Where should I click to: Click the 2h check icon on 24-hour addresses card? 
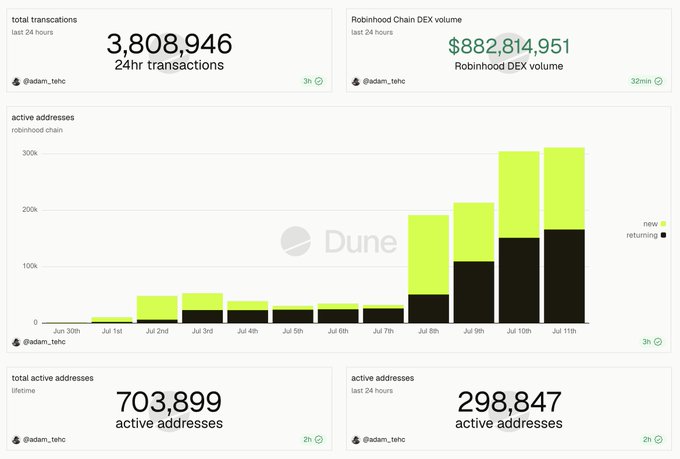[658, 439]
